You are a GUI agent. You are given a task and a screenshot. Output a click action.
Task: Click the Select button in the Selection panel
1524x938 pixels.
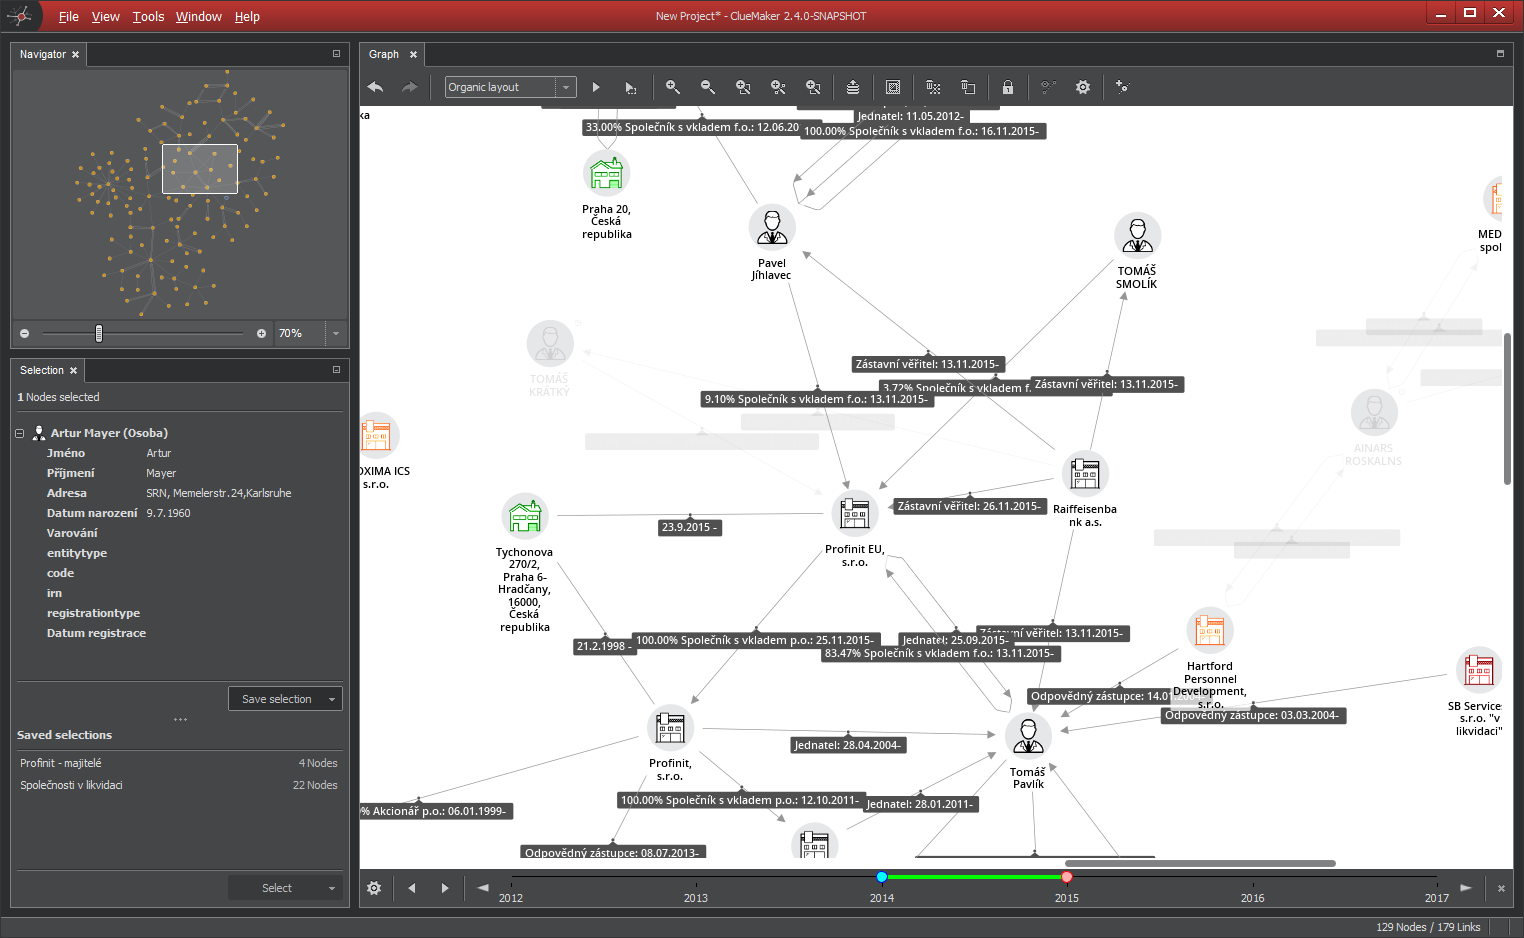(x=278, y=887)
